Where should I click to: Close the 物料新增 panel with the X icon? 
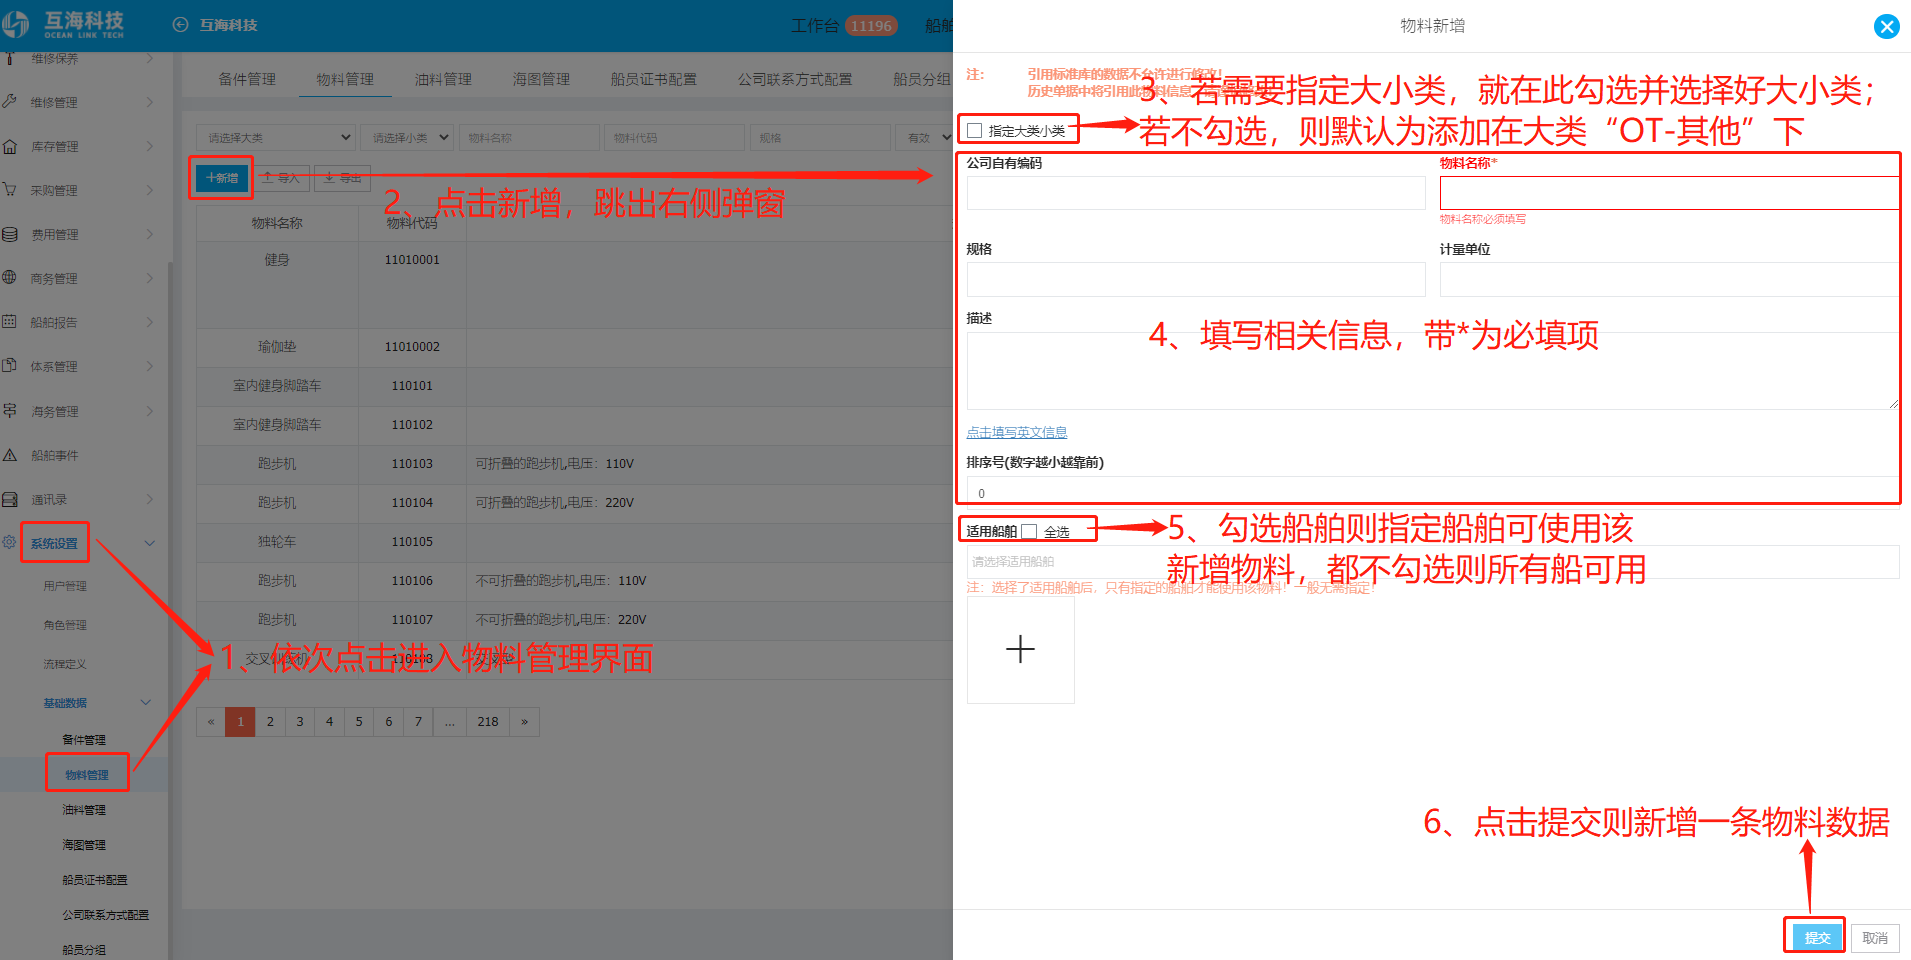tap(1886, 26)
